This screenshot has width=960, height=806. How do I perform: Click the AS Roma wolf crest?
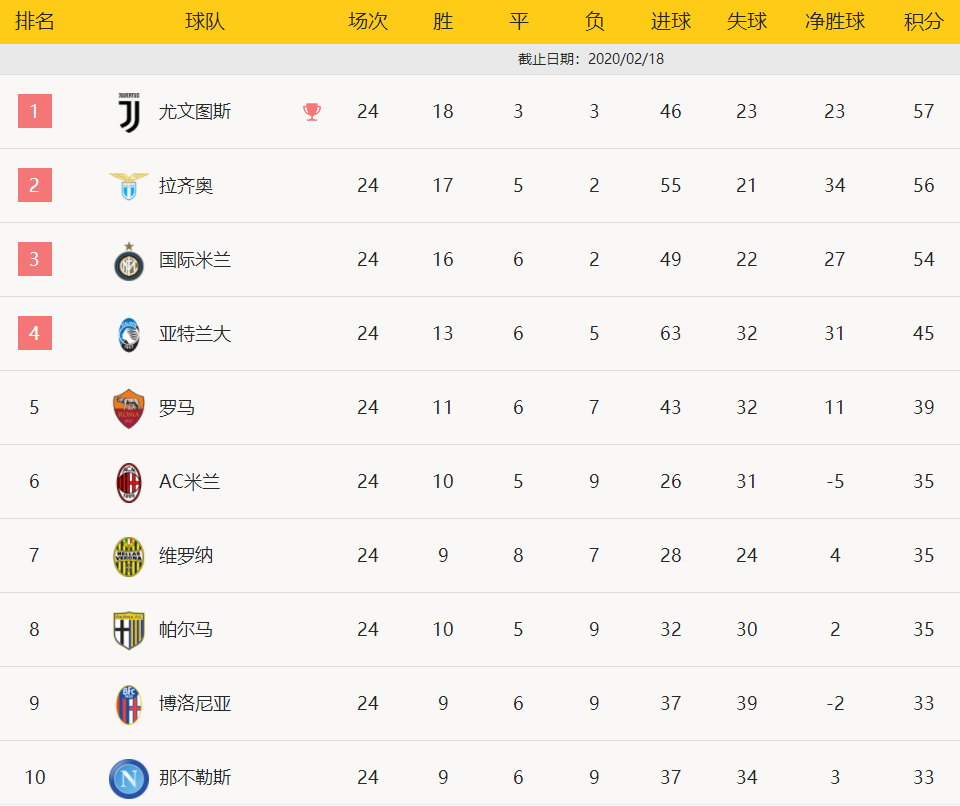(129, 409)
